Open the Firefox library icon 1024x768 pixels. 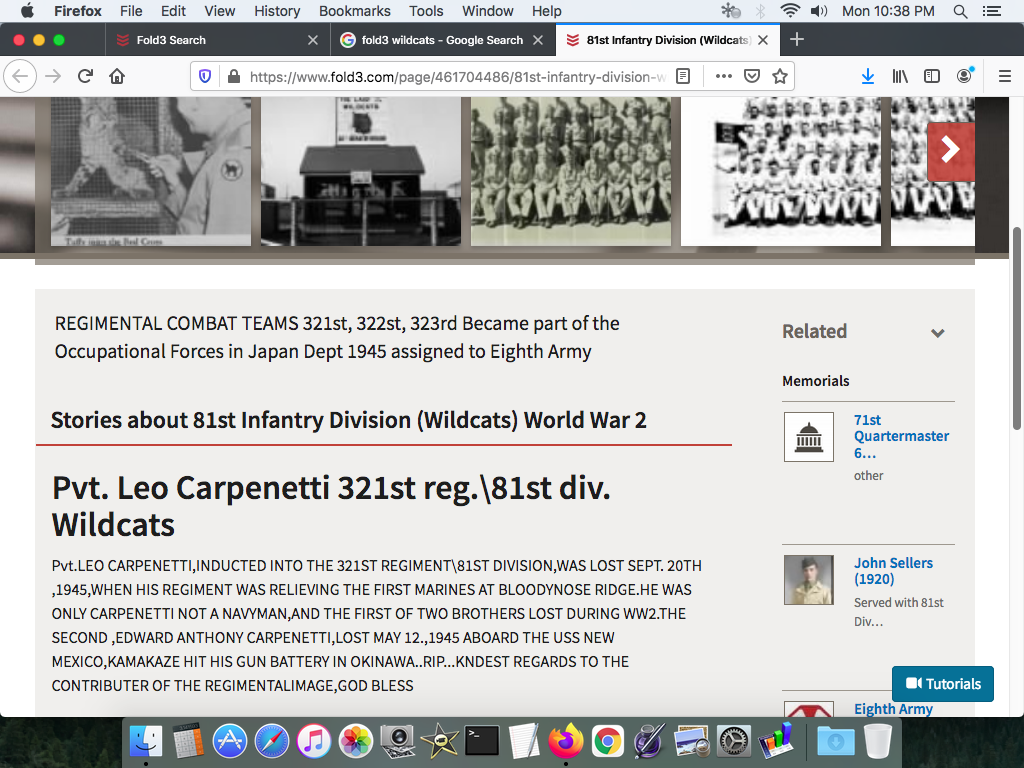[900, 76]
